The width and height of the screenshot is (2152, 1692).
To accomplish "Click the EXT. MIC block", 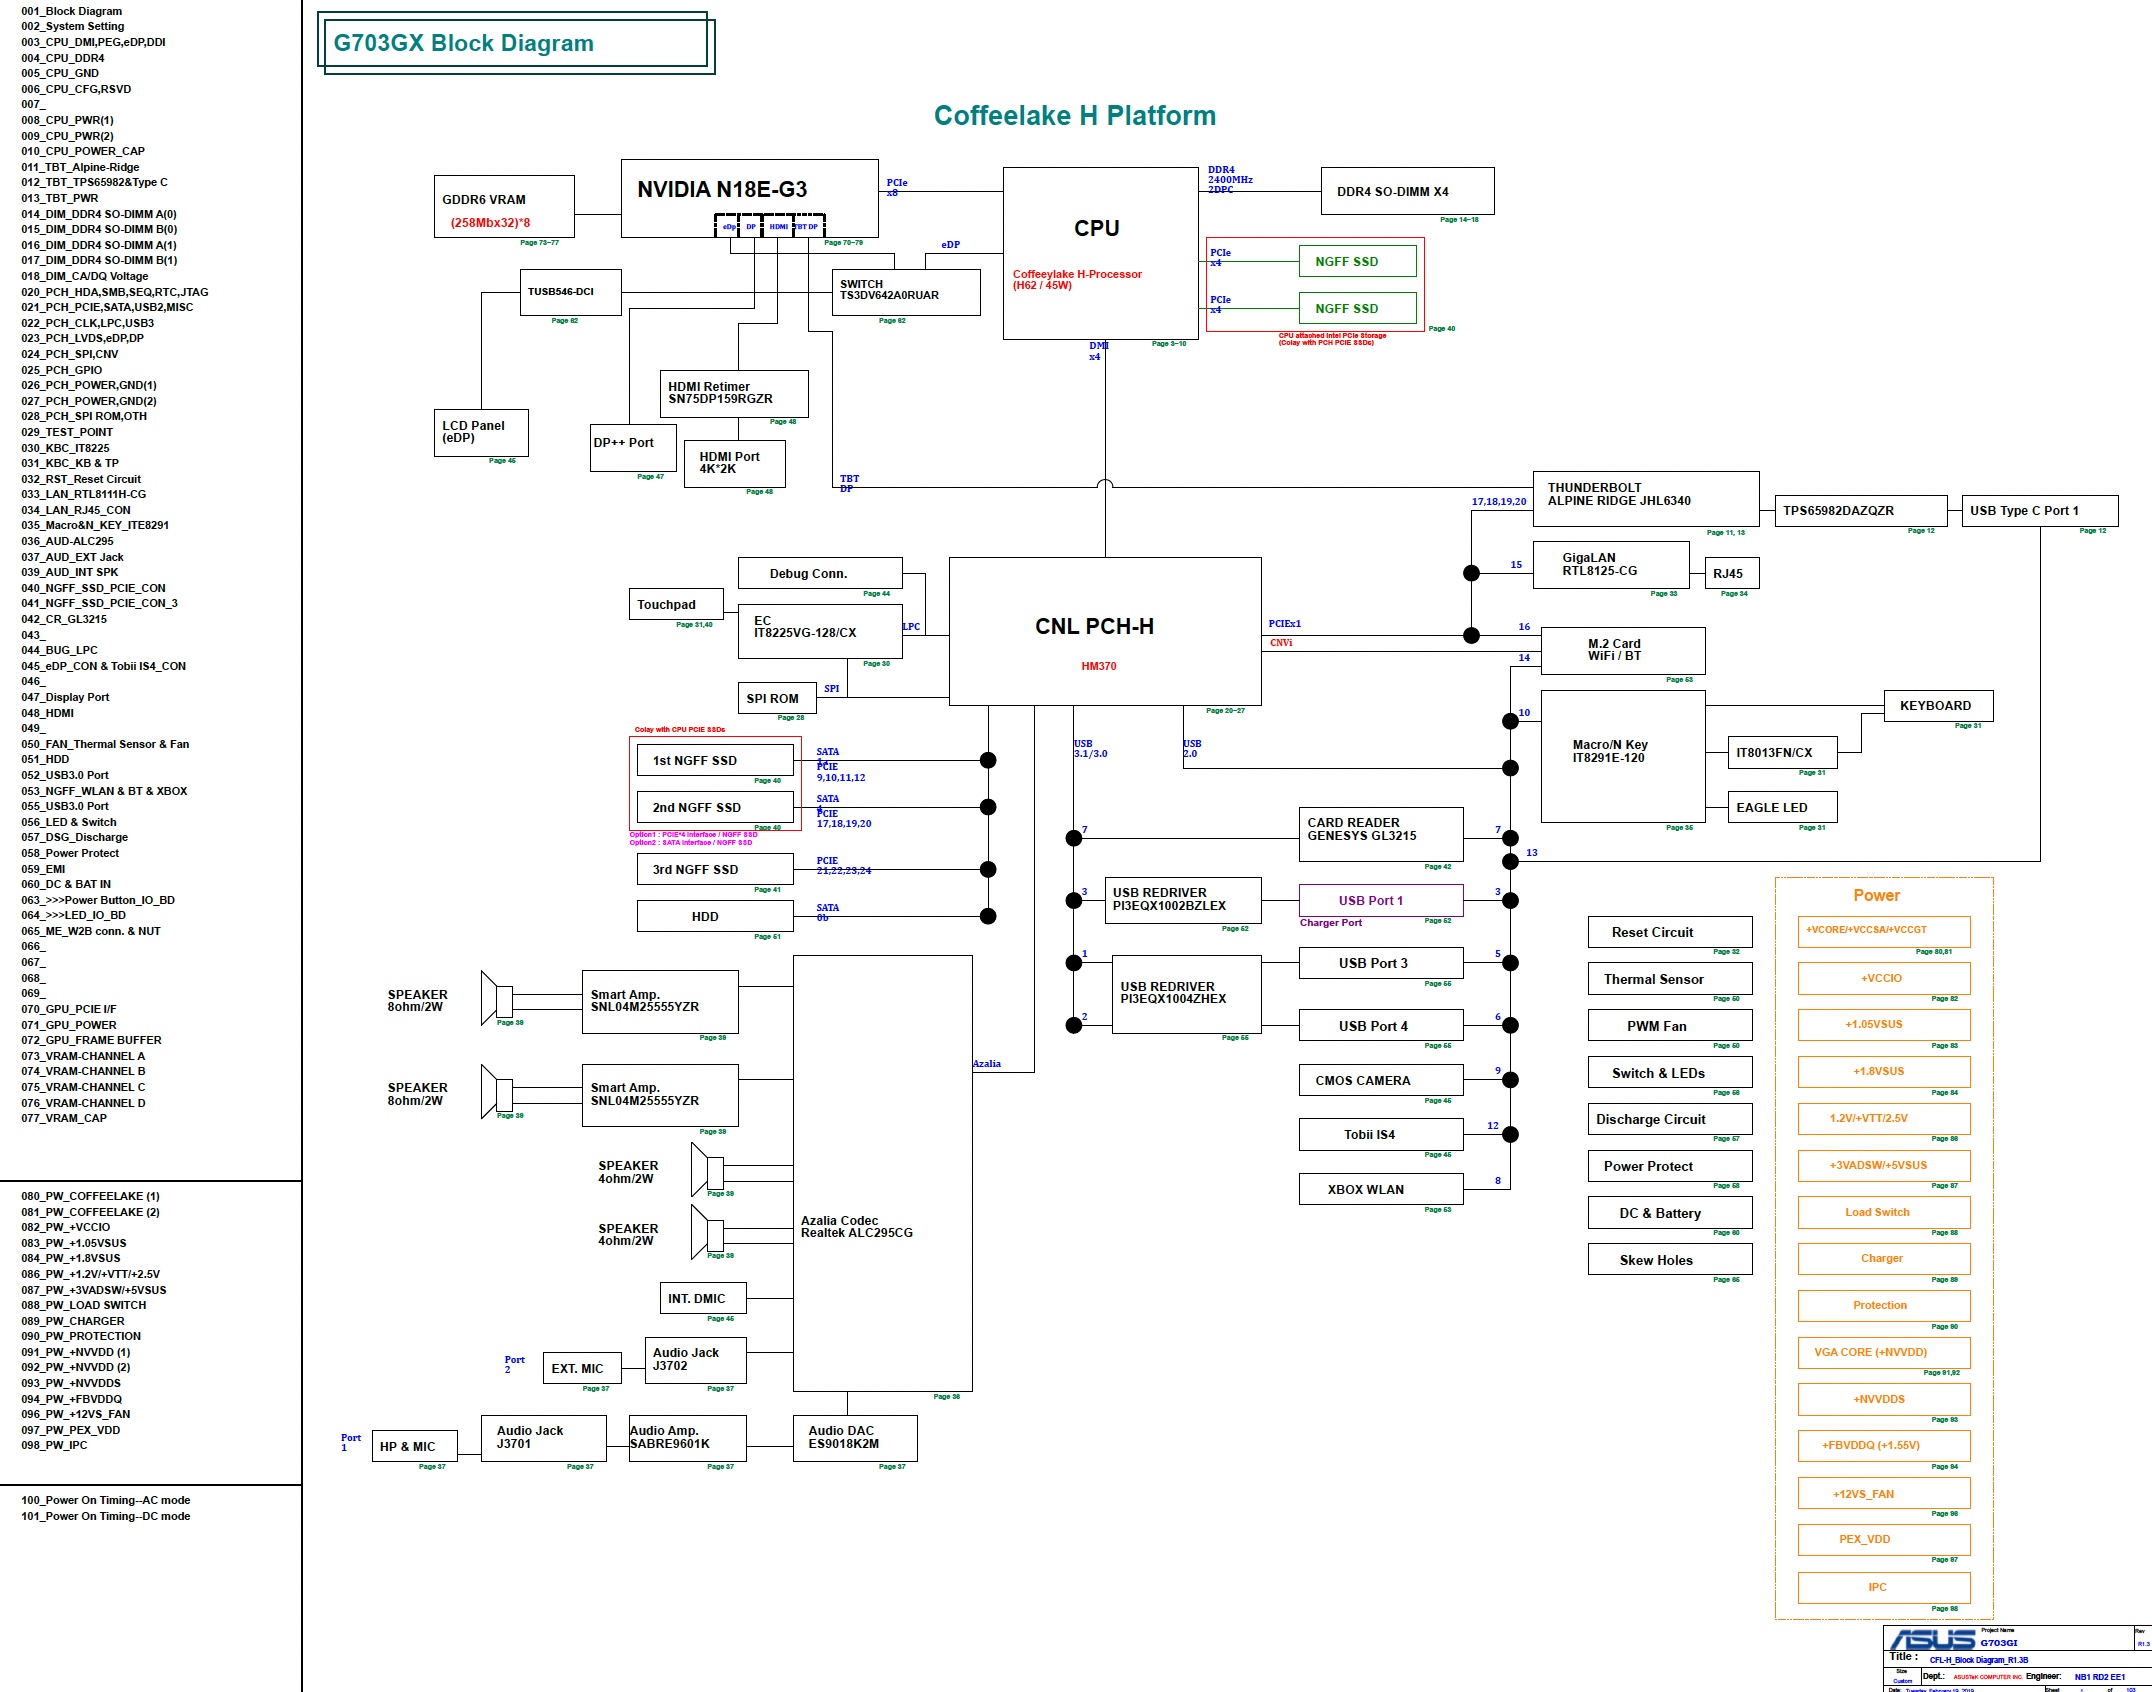I will (x=582, y=1368).
